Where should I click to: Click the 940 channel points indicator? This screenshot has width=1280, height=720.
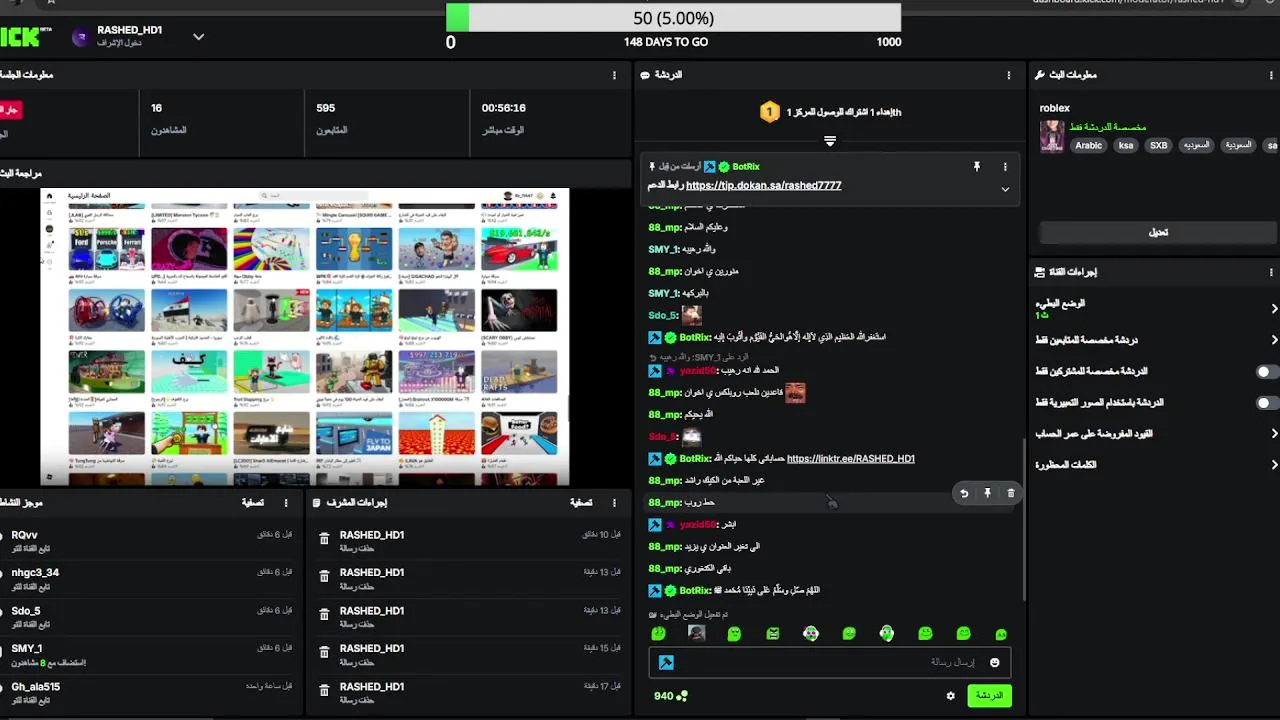pyautogui.click(x=670, y=696)
